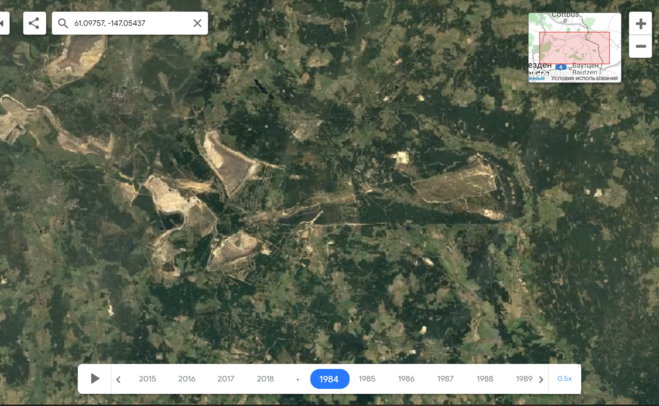
Task: Select the 1988 timeline entry
Action: [485, 379]
